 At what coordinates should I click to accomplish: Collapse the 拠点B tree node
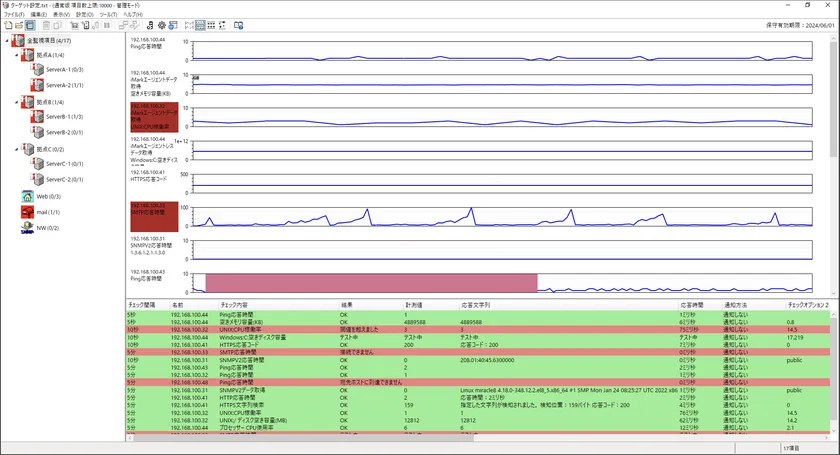pos(17,101)
